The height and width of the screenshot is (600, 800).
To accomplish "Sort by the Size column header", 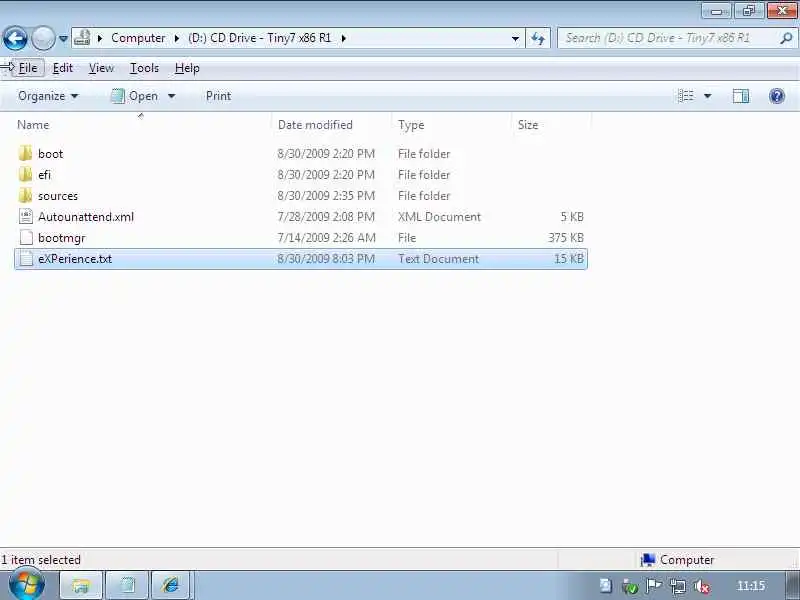I will coord(551,124).
